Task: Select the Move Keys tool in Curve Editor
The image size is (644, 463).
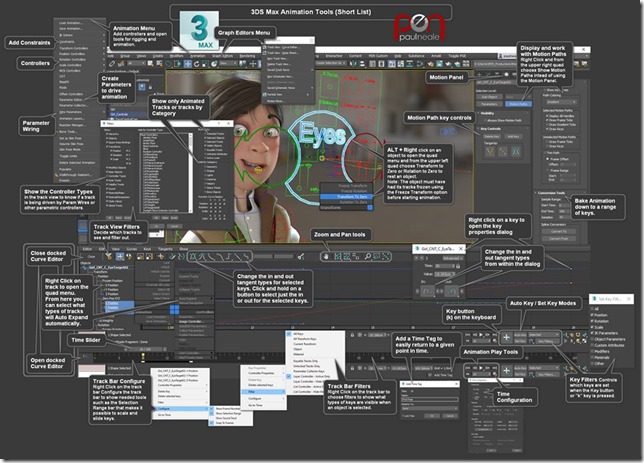Action: (x=120, y=256)
